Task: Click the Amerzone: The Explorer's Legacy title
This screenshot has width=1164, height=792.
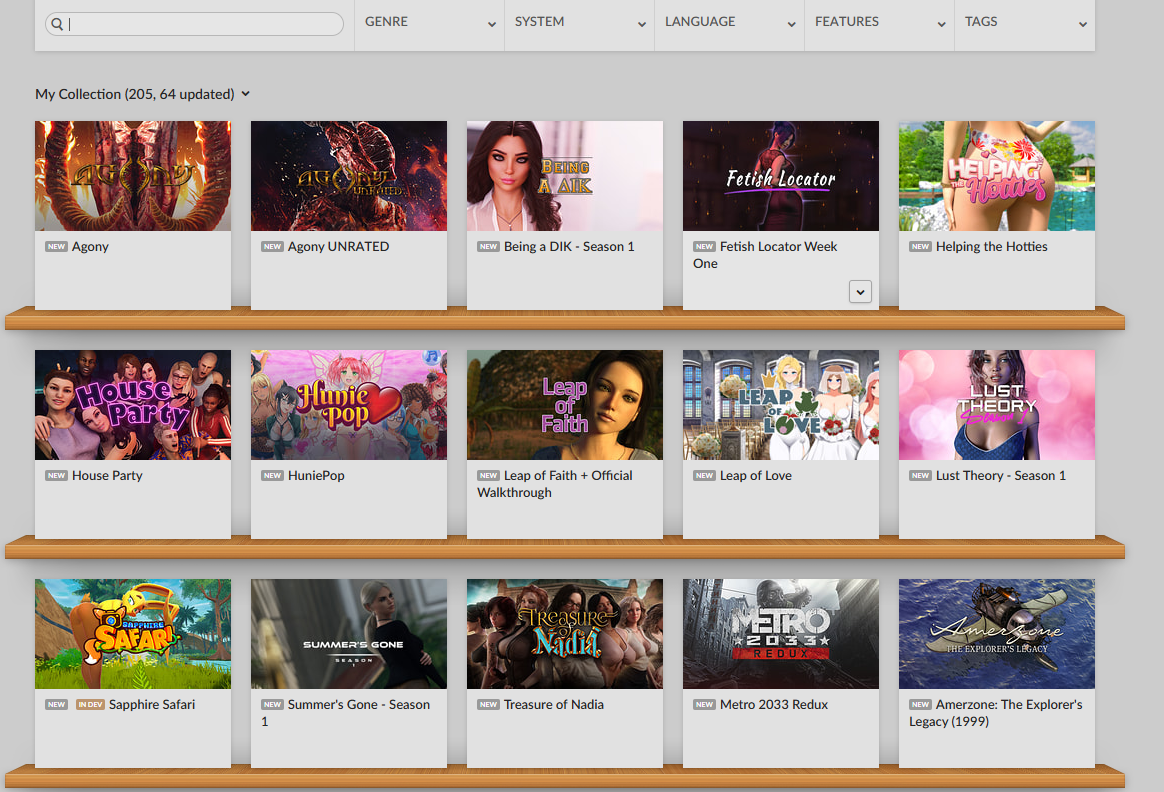Action: 995,713
